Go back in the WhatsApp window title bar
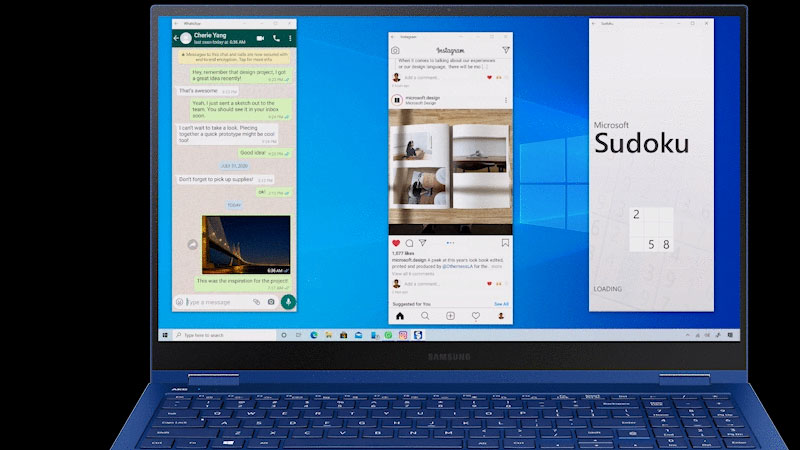 click(176, 23)
